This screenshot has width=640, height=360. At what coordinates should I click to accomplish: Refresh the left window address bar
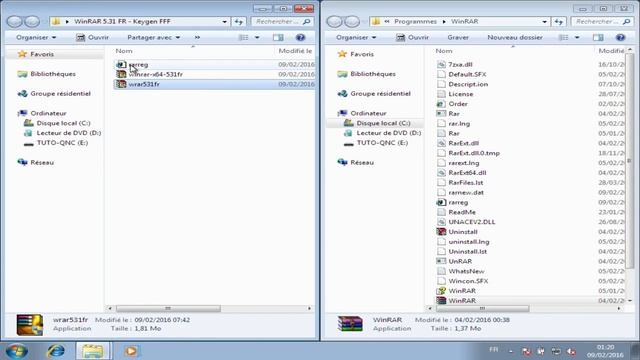pyautogui.click(x=239, y=21)
